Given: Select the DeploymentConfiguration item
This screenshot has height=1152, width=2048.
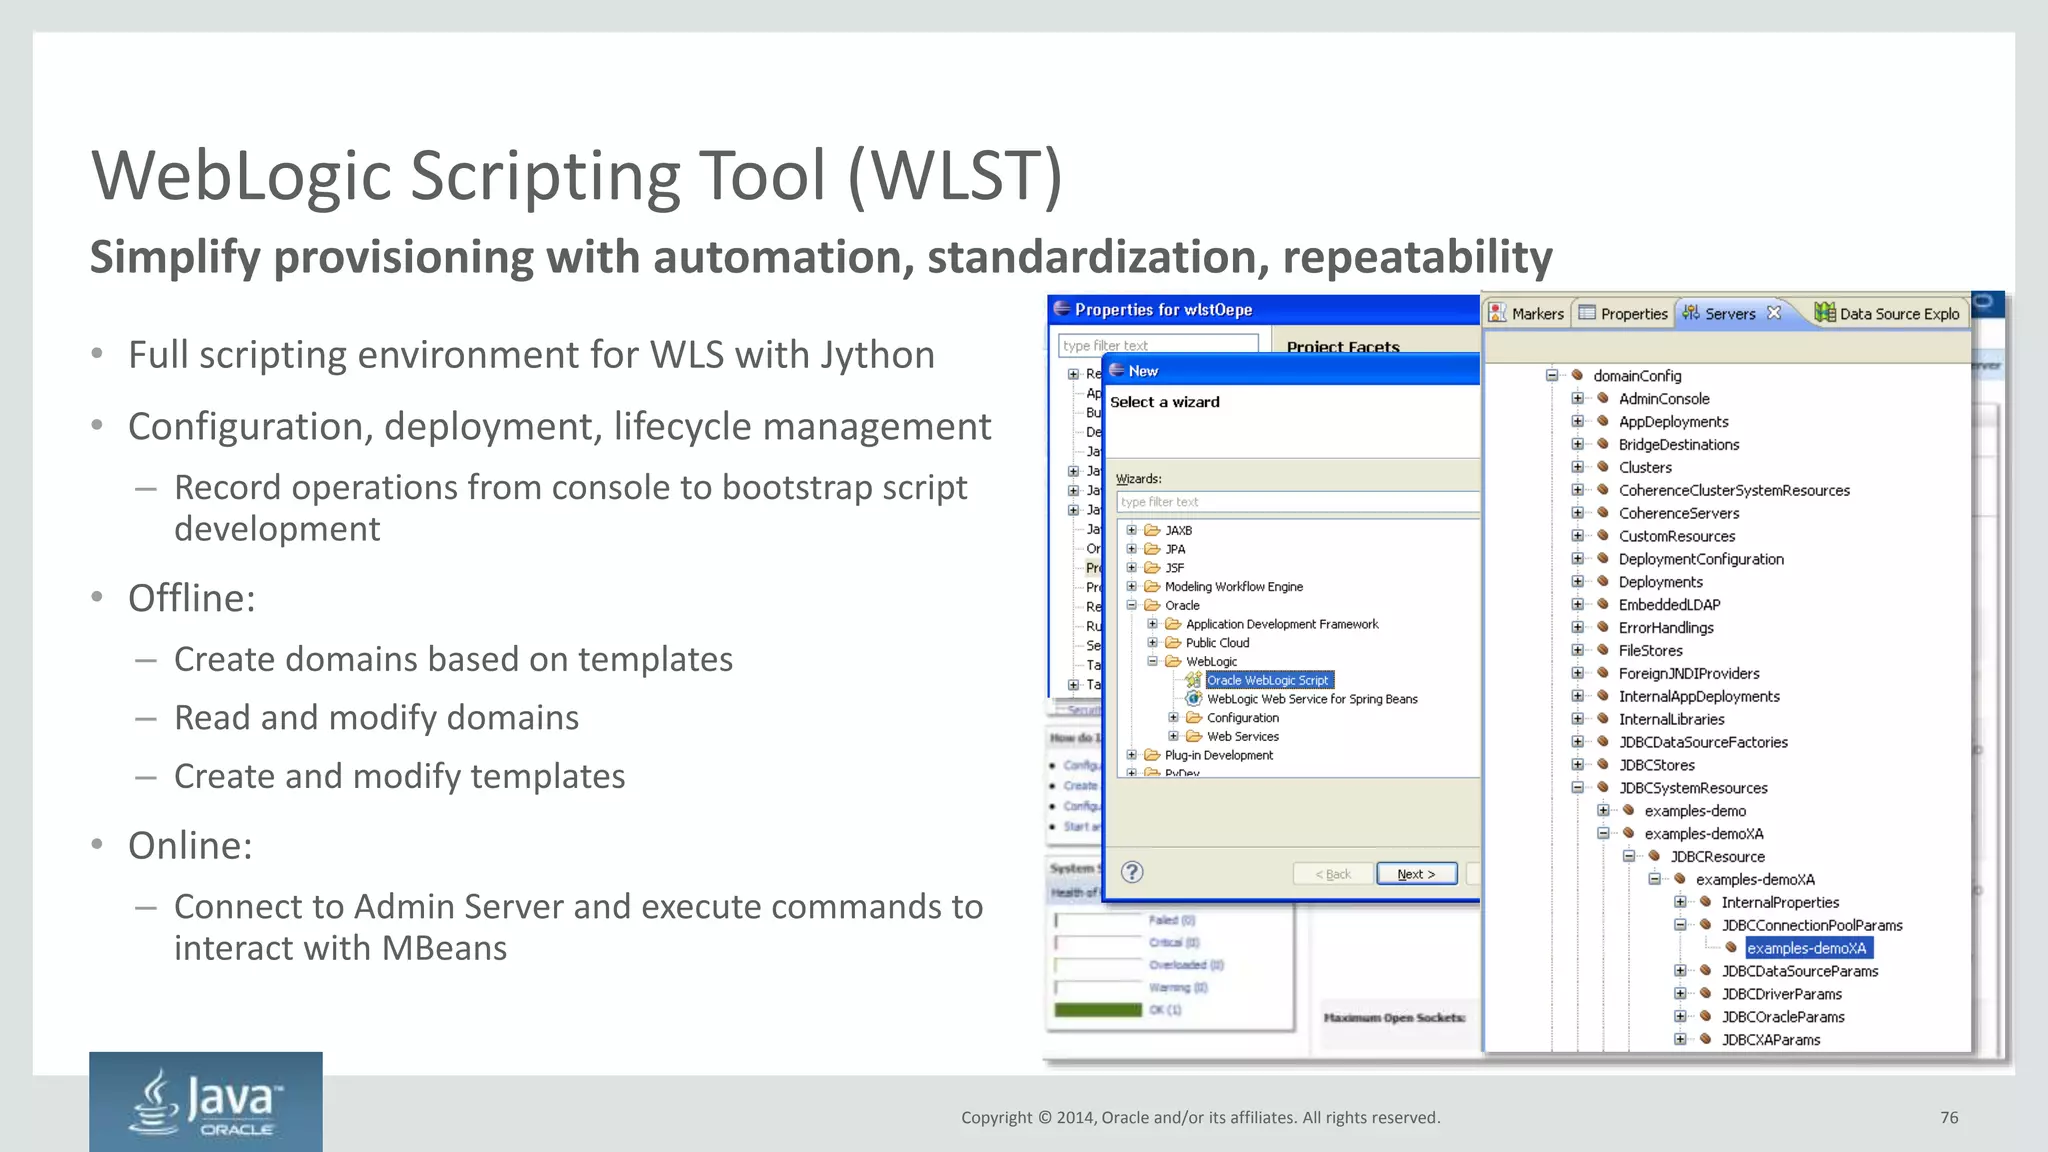Looking at the screenshot, I should (1701, 560).
